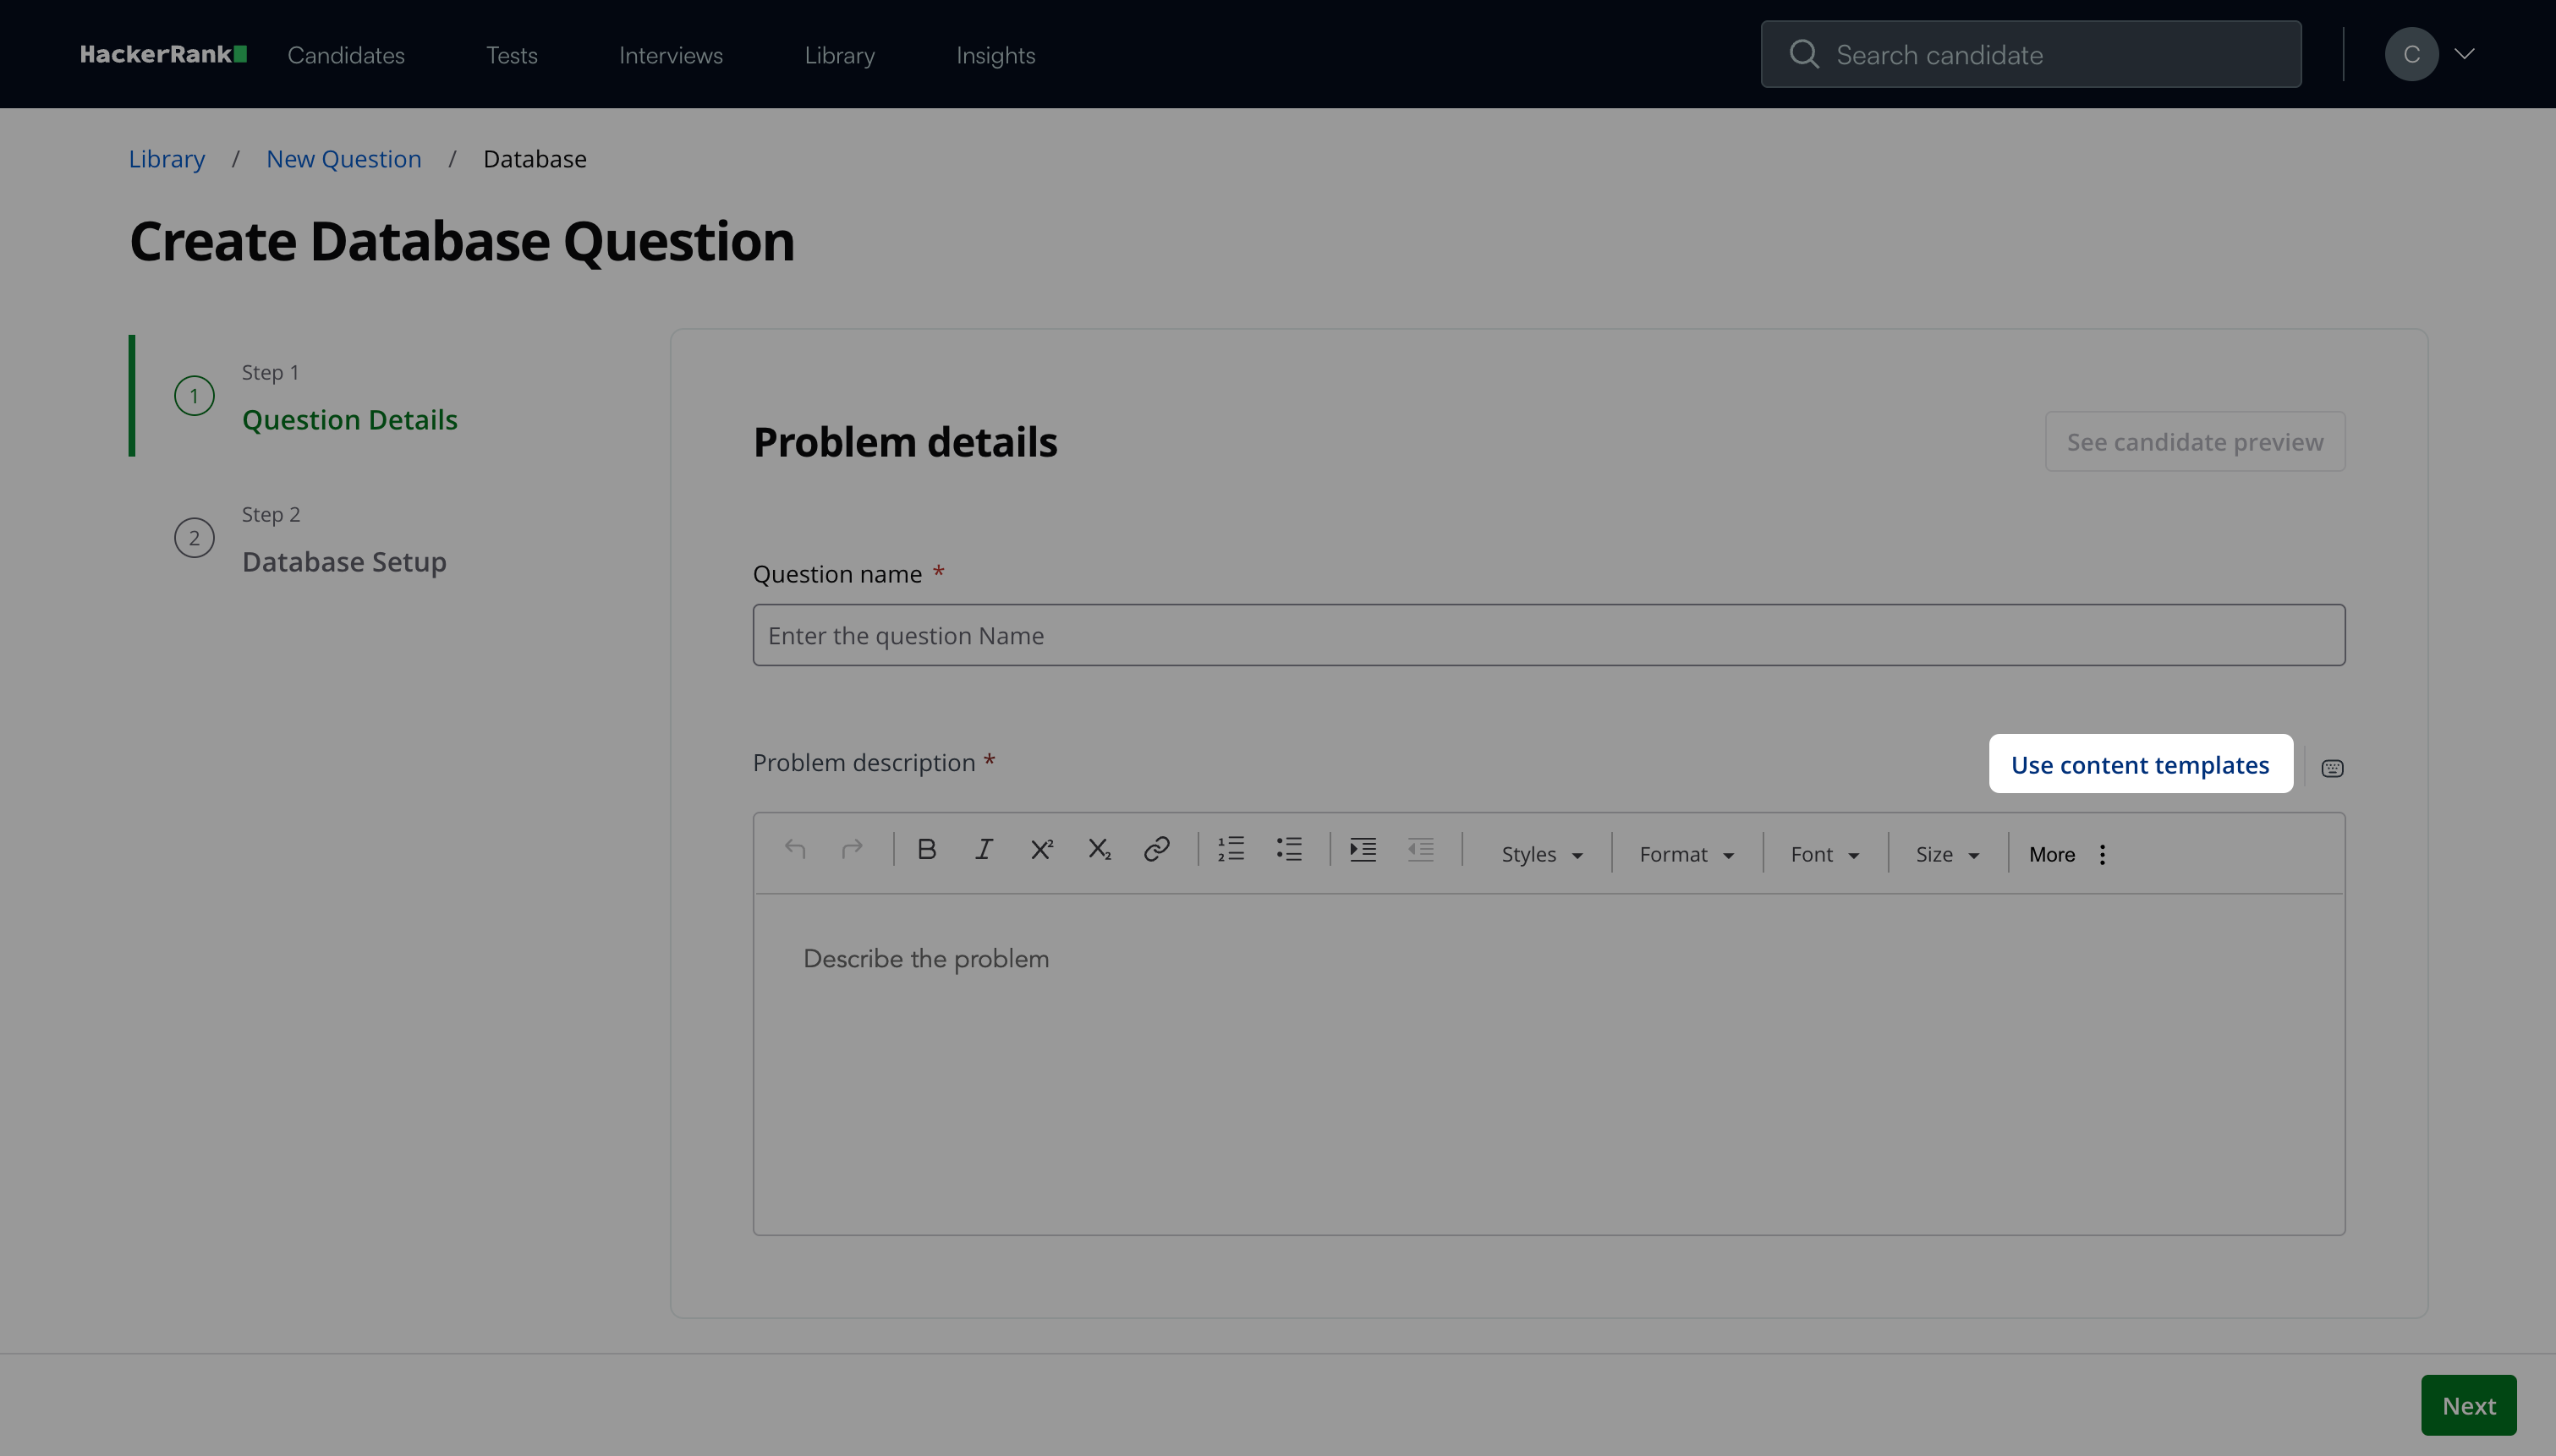
Task: Go to the Tests navigation tab
Action: [511, 55]
